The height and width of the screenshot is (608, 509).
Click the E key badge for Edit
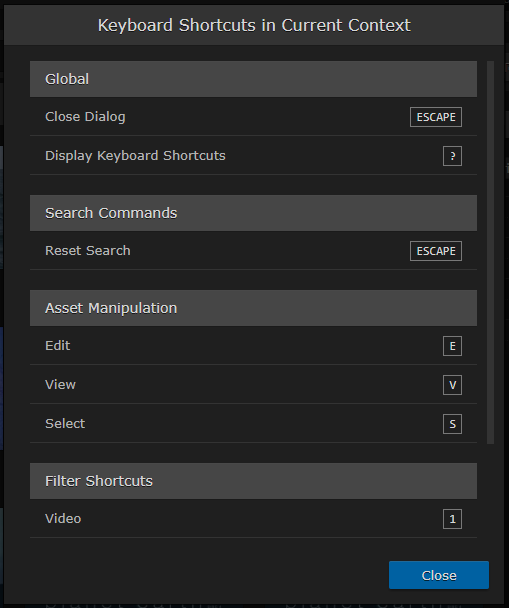click(452, 346)
